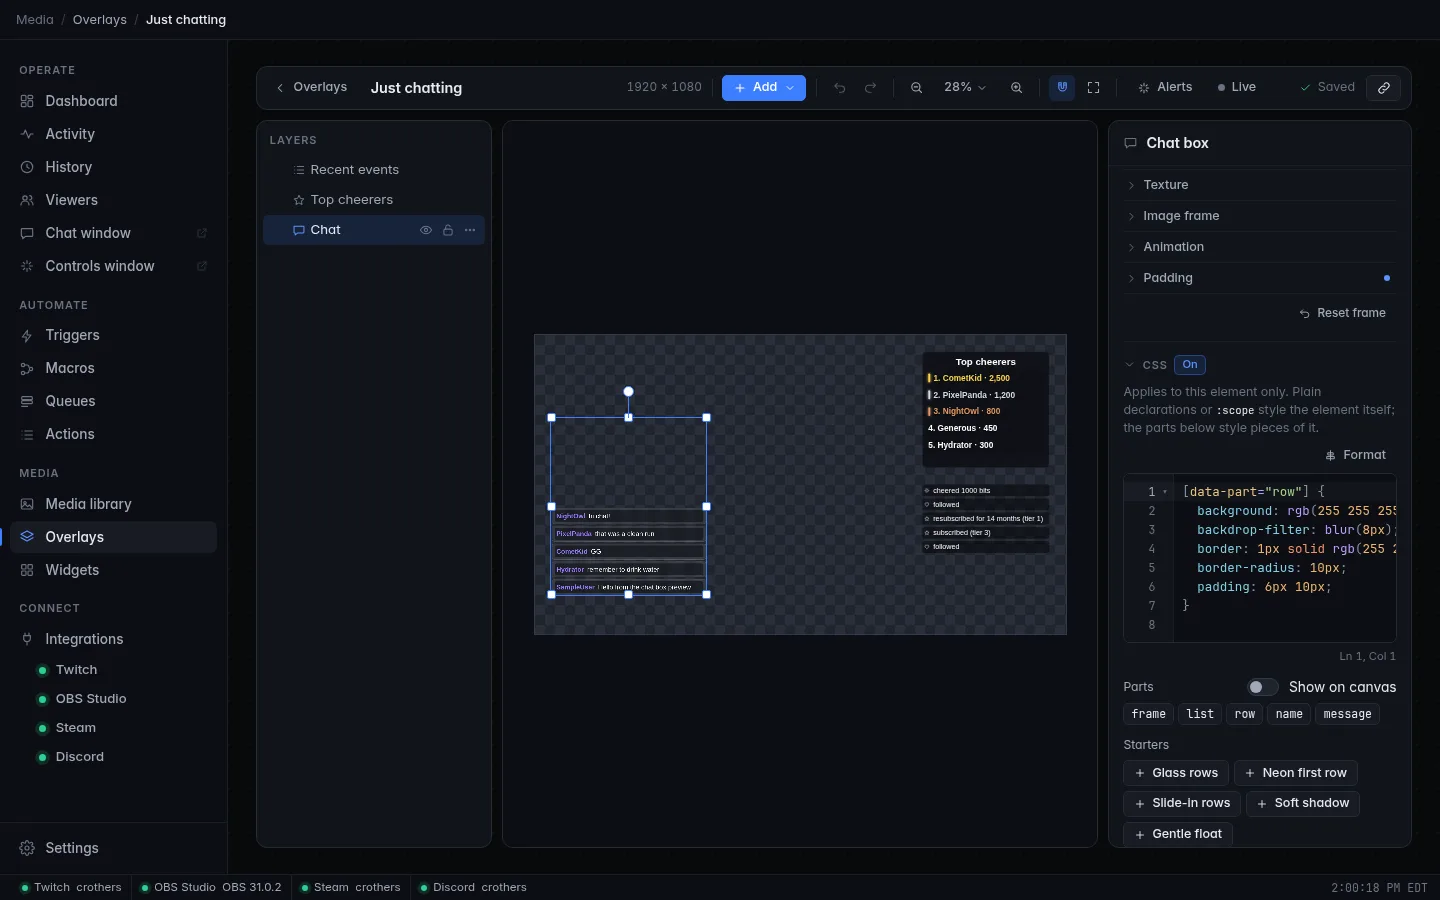The width and height of the screenshot is (1440, 900).
Task: Open Dashboard from sidebar
Action: click(114, 101)
